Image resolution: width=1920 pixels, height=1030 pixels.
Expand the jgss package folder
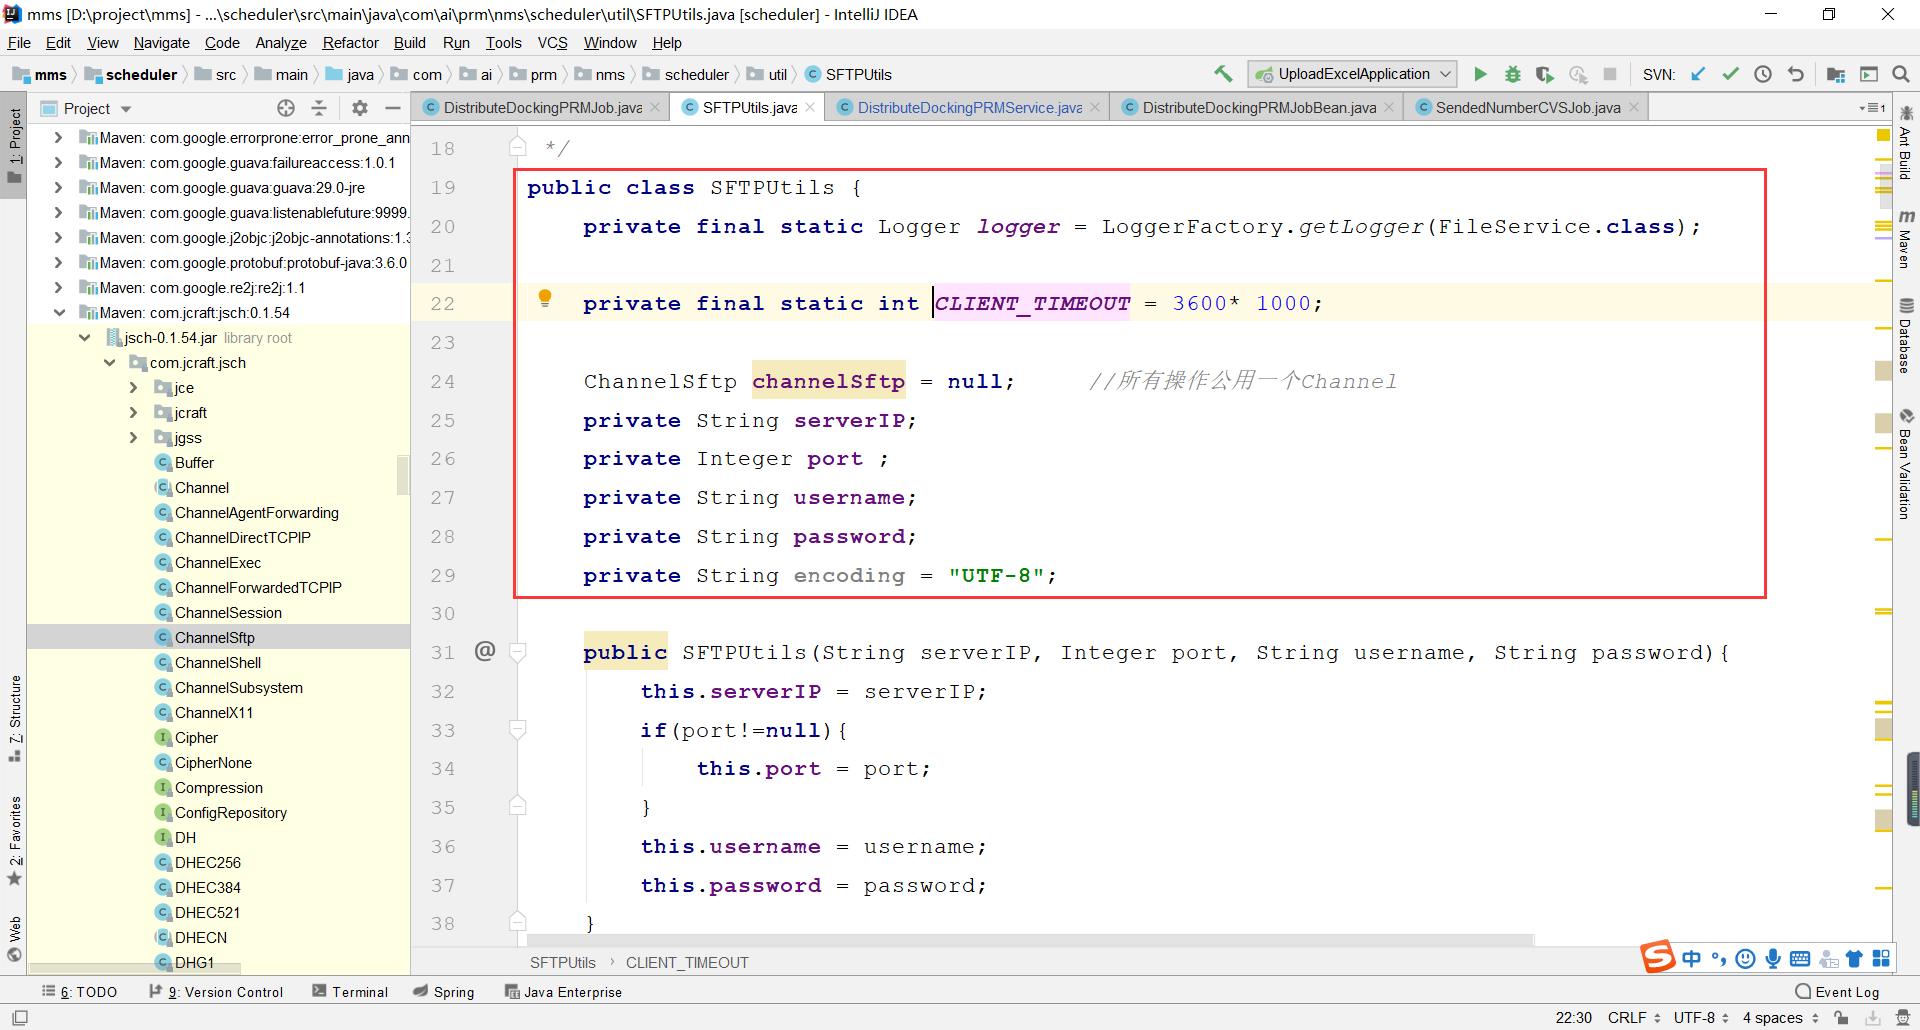134,437
